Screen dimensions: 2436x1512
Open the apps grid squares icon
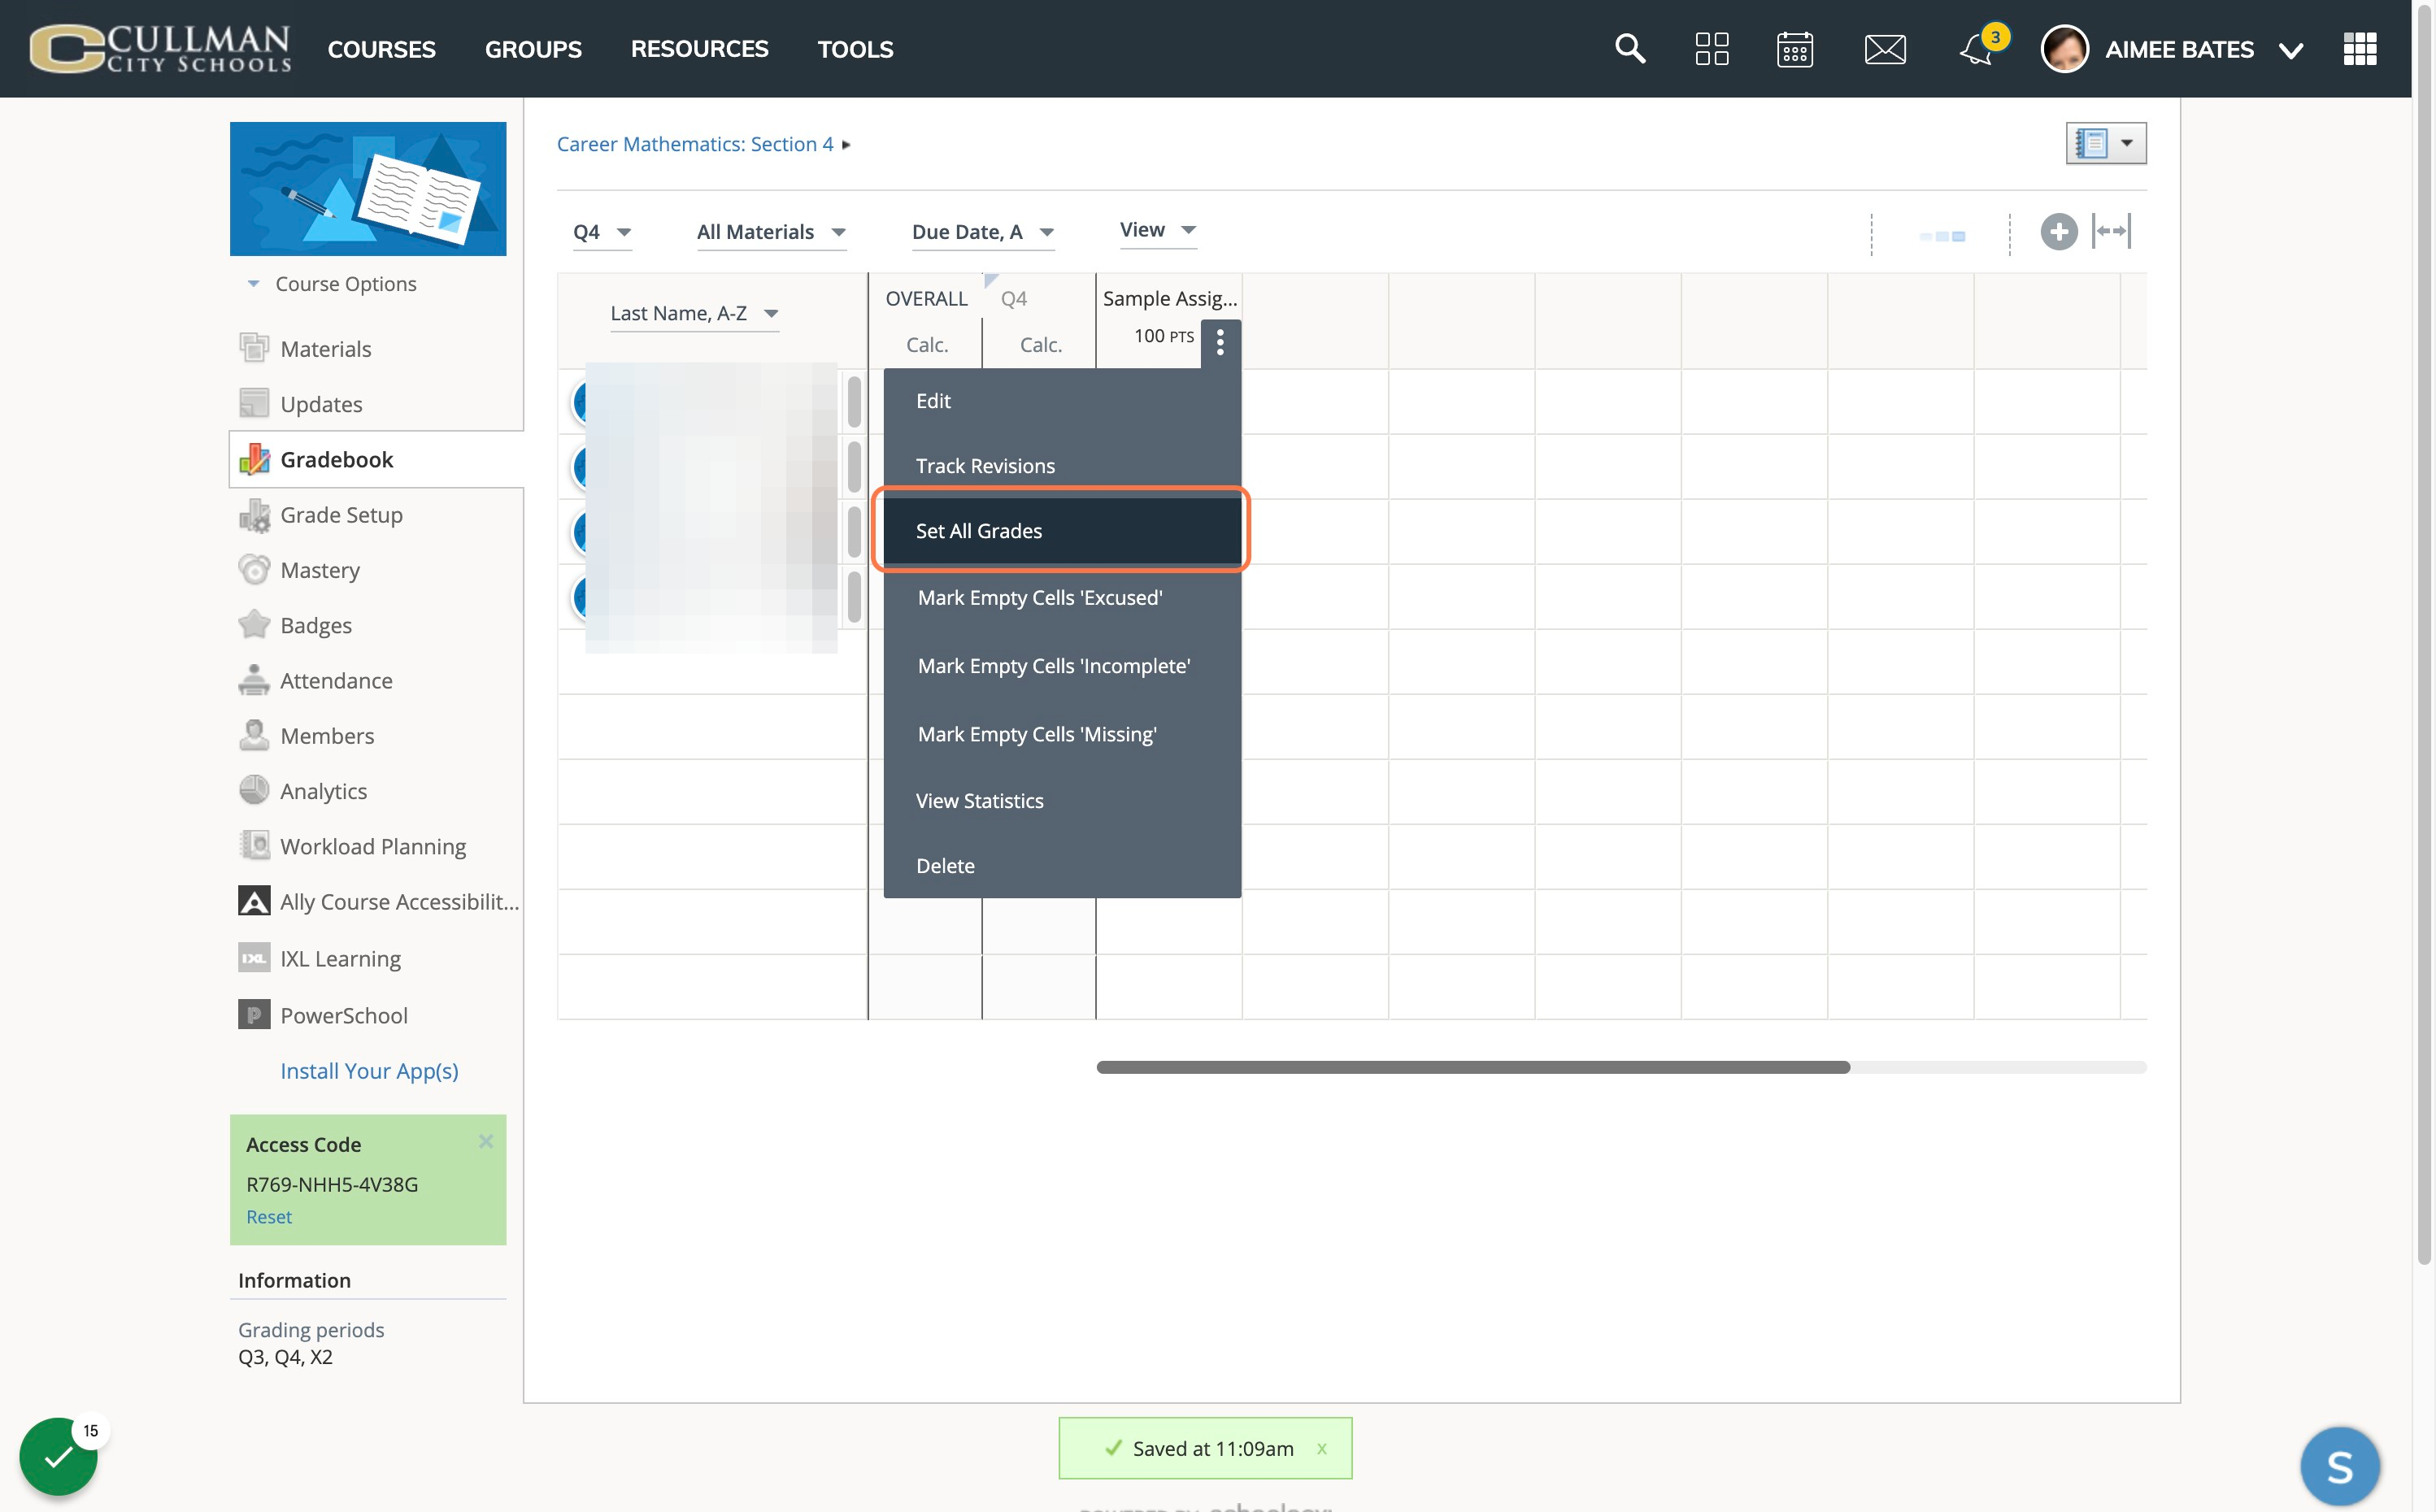click(x=1712, y=48)
